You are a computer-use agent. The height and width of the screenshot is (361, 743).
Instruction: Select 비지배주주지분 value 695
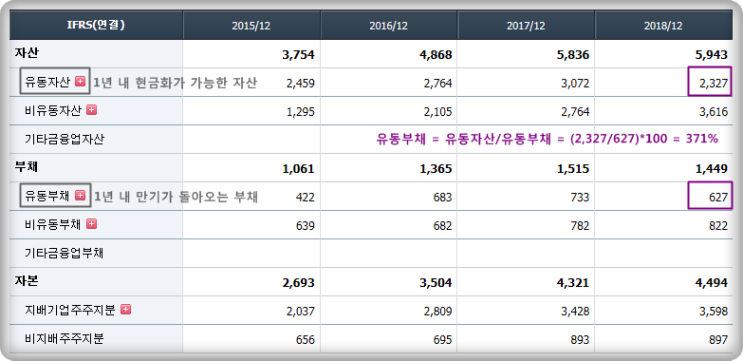[443, 340]
